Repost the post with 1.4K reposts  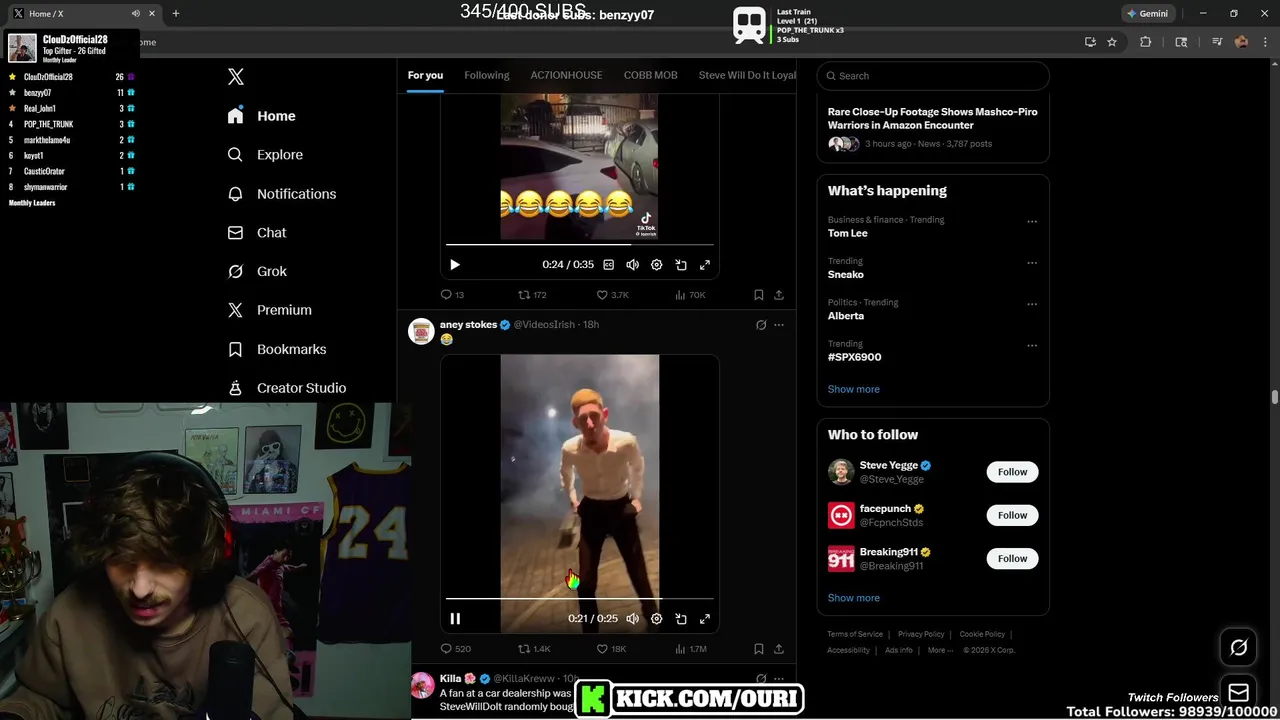534,649
